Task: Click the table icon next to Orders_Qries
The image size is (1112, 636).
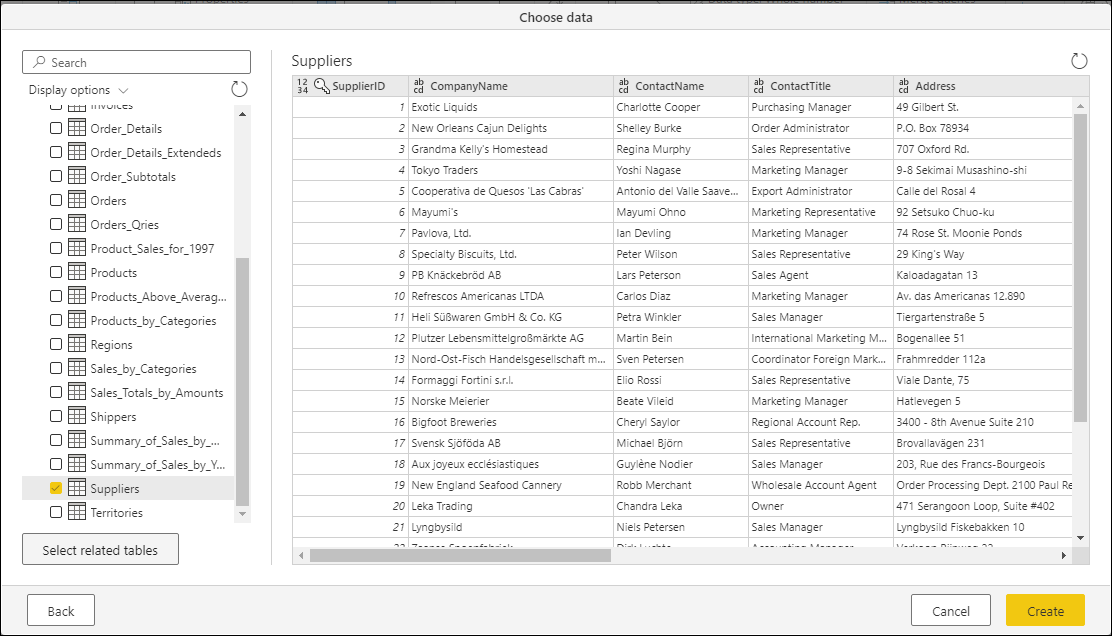Action: click(77, 224)
